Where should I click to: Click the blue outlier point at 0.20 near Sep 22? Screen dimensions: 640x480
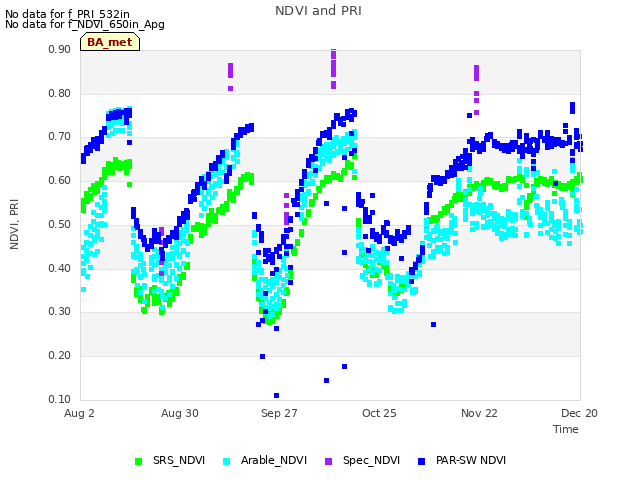pyautogui.click(x=262, y=357)
